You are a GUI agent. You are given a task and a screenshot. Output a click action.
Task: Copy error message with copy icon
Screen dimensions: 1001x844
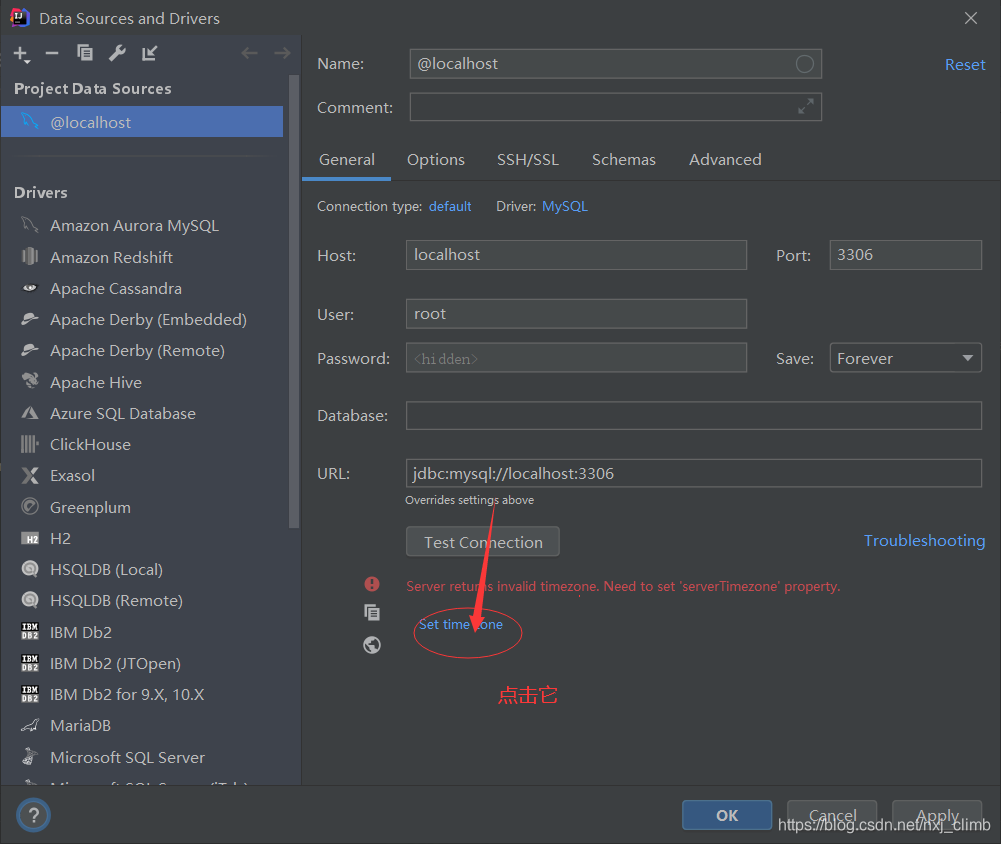pos(372,613)
